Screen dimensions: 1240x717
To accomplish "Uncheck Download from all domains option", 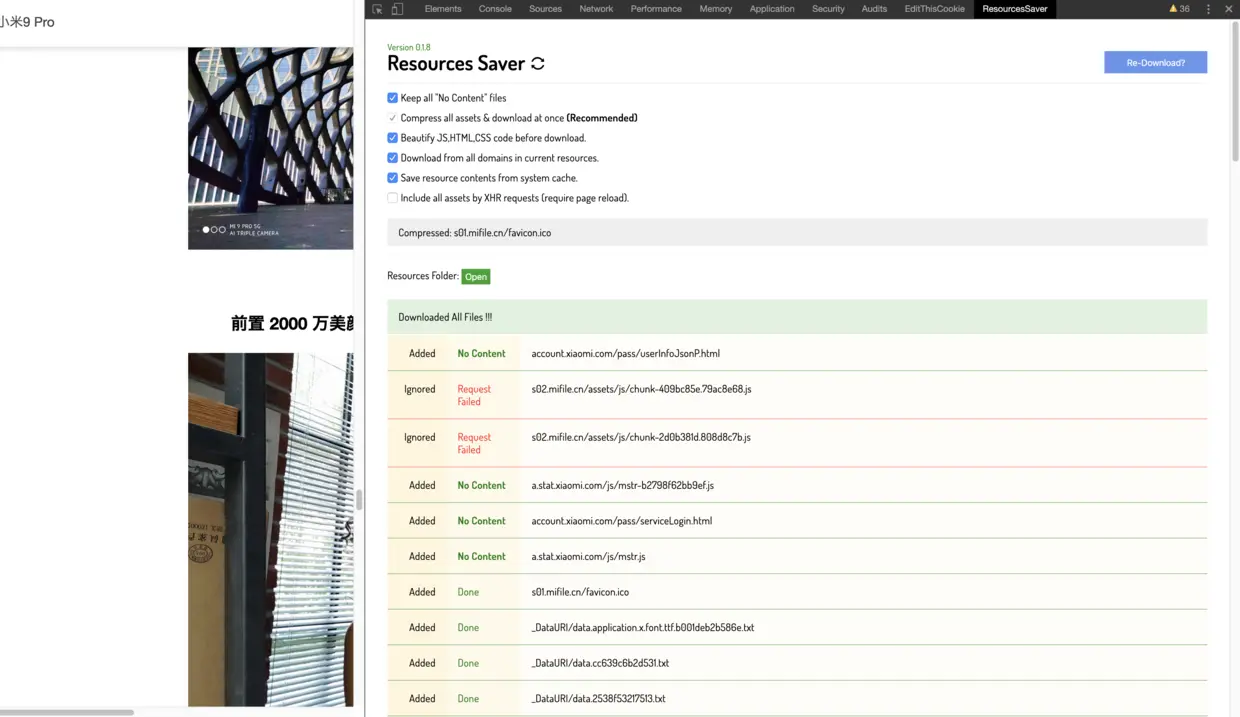I will pyautogui.click(x=392, y=158).
